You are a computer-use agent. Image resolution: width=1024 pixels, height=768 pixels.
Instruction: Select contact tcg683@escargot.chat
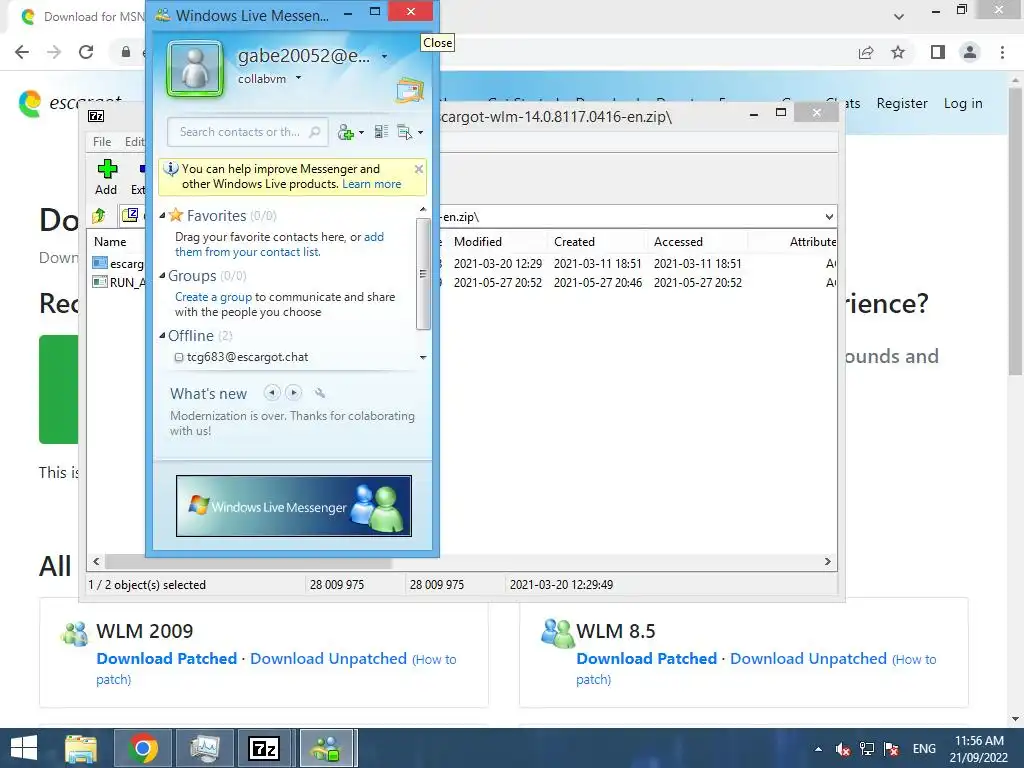tap(248, 357)
